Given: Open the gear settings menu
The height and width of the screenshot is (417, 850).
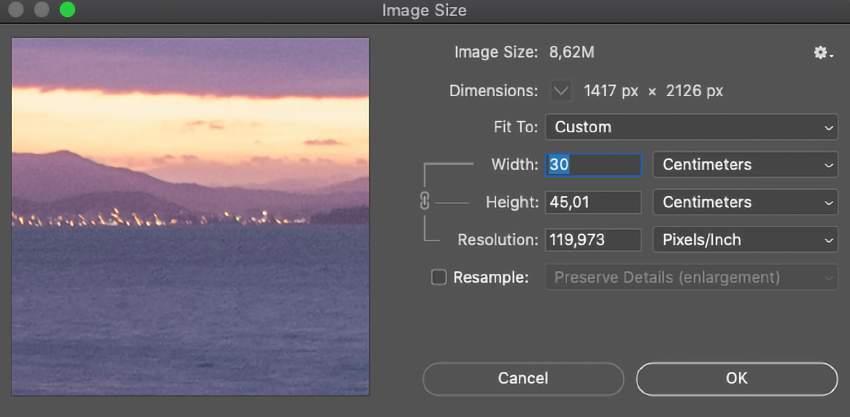Looking at the screenshot, I should point(822,52).
